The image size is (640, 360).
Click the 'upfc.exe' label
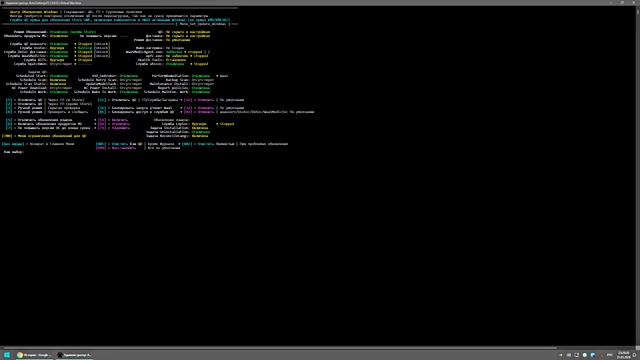[154, 56]
